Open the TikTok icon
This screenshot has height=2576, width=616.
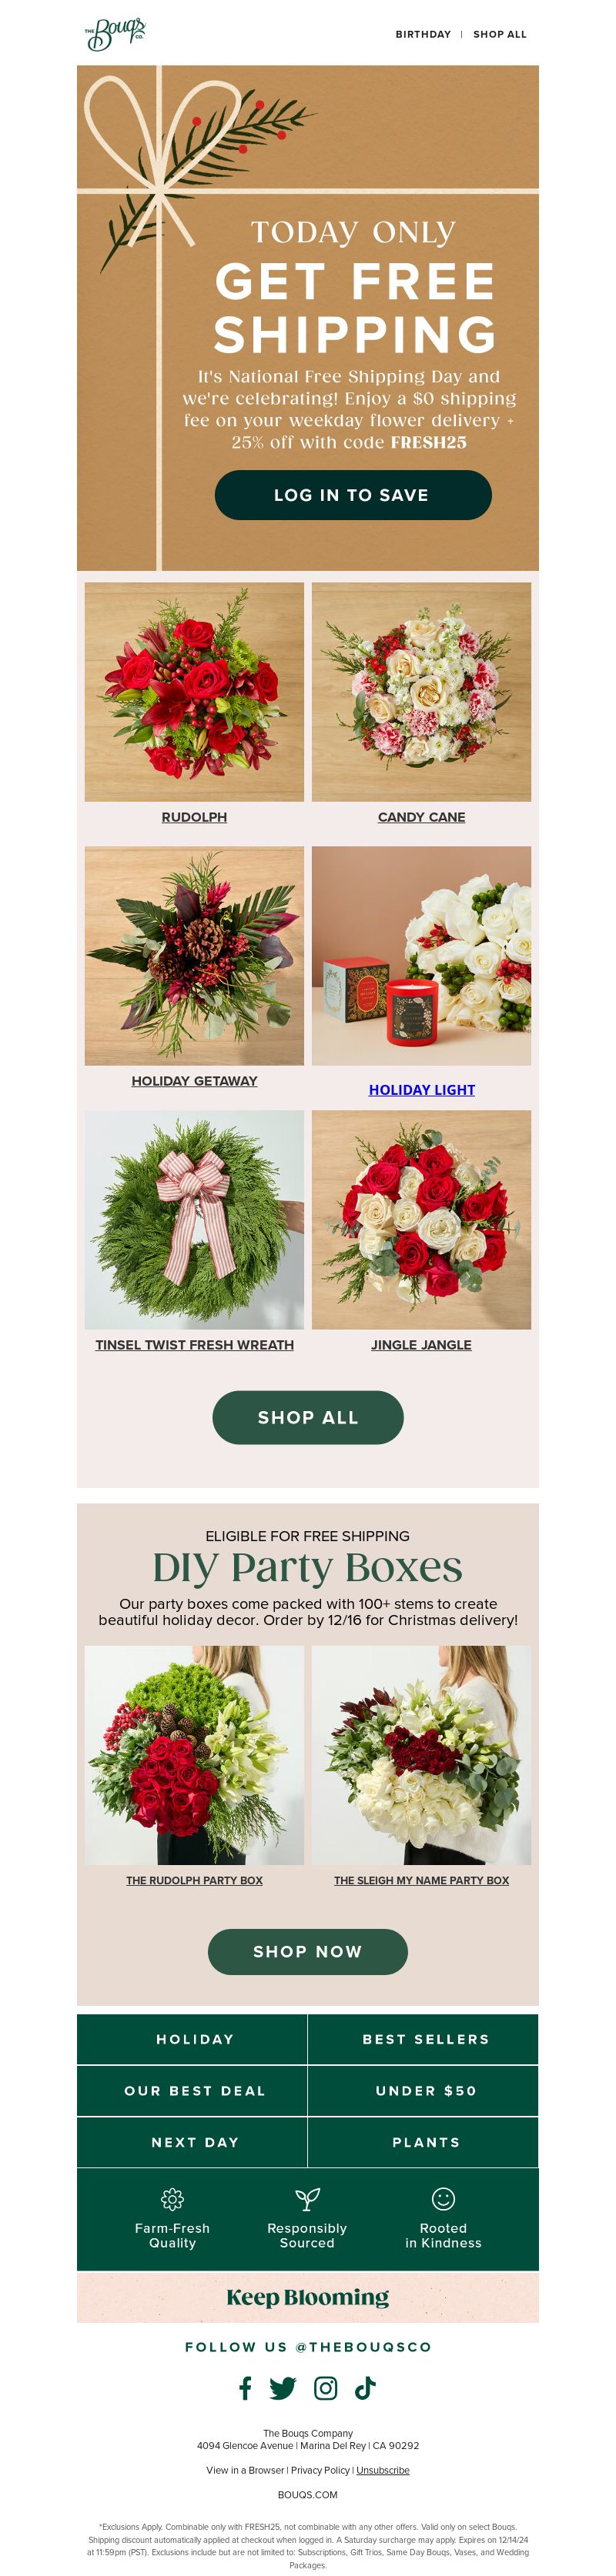click(366, 2388)
